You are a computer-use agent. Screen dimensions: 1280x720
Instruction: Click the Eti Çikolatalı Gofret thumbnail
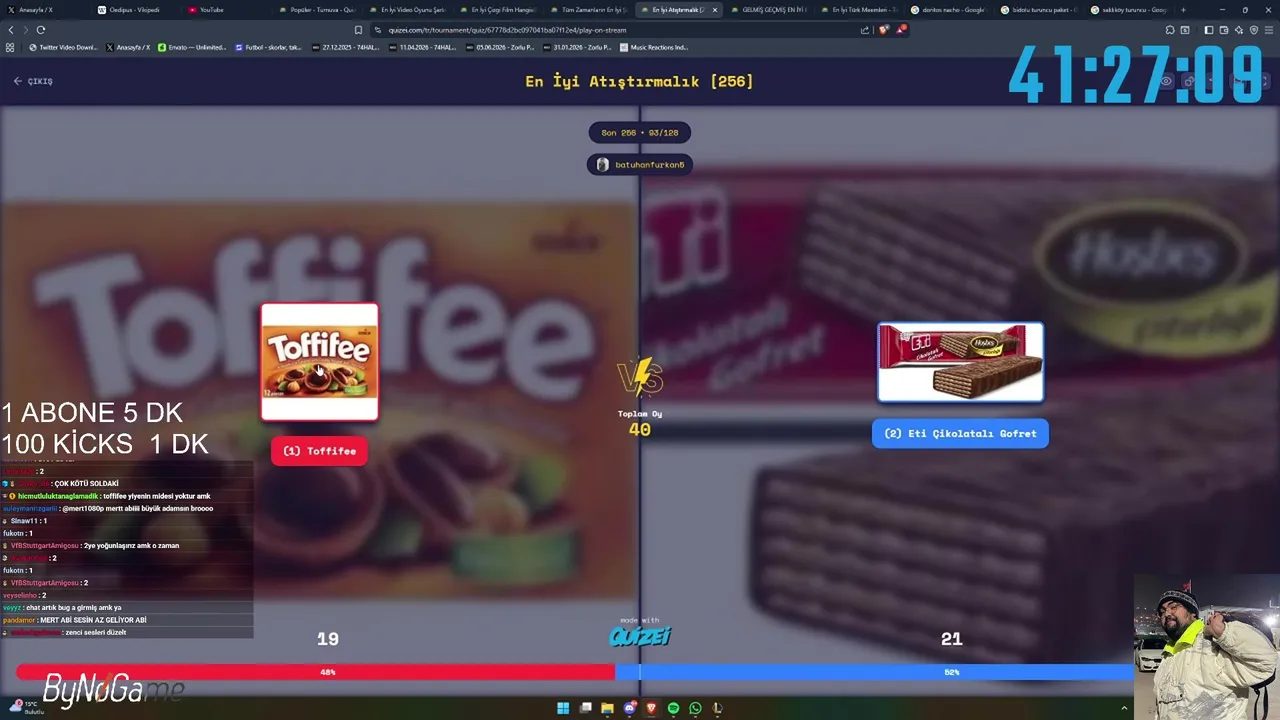click(x=961, y=362)
